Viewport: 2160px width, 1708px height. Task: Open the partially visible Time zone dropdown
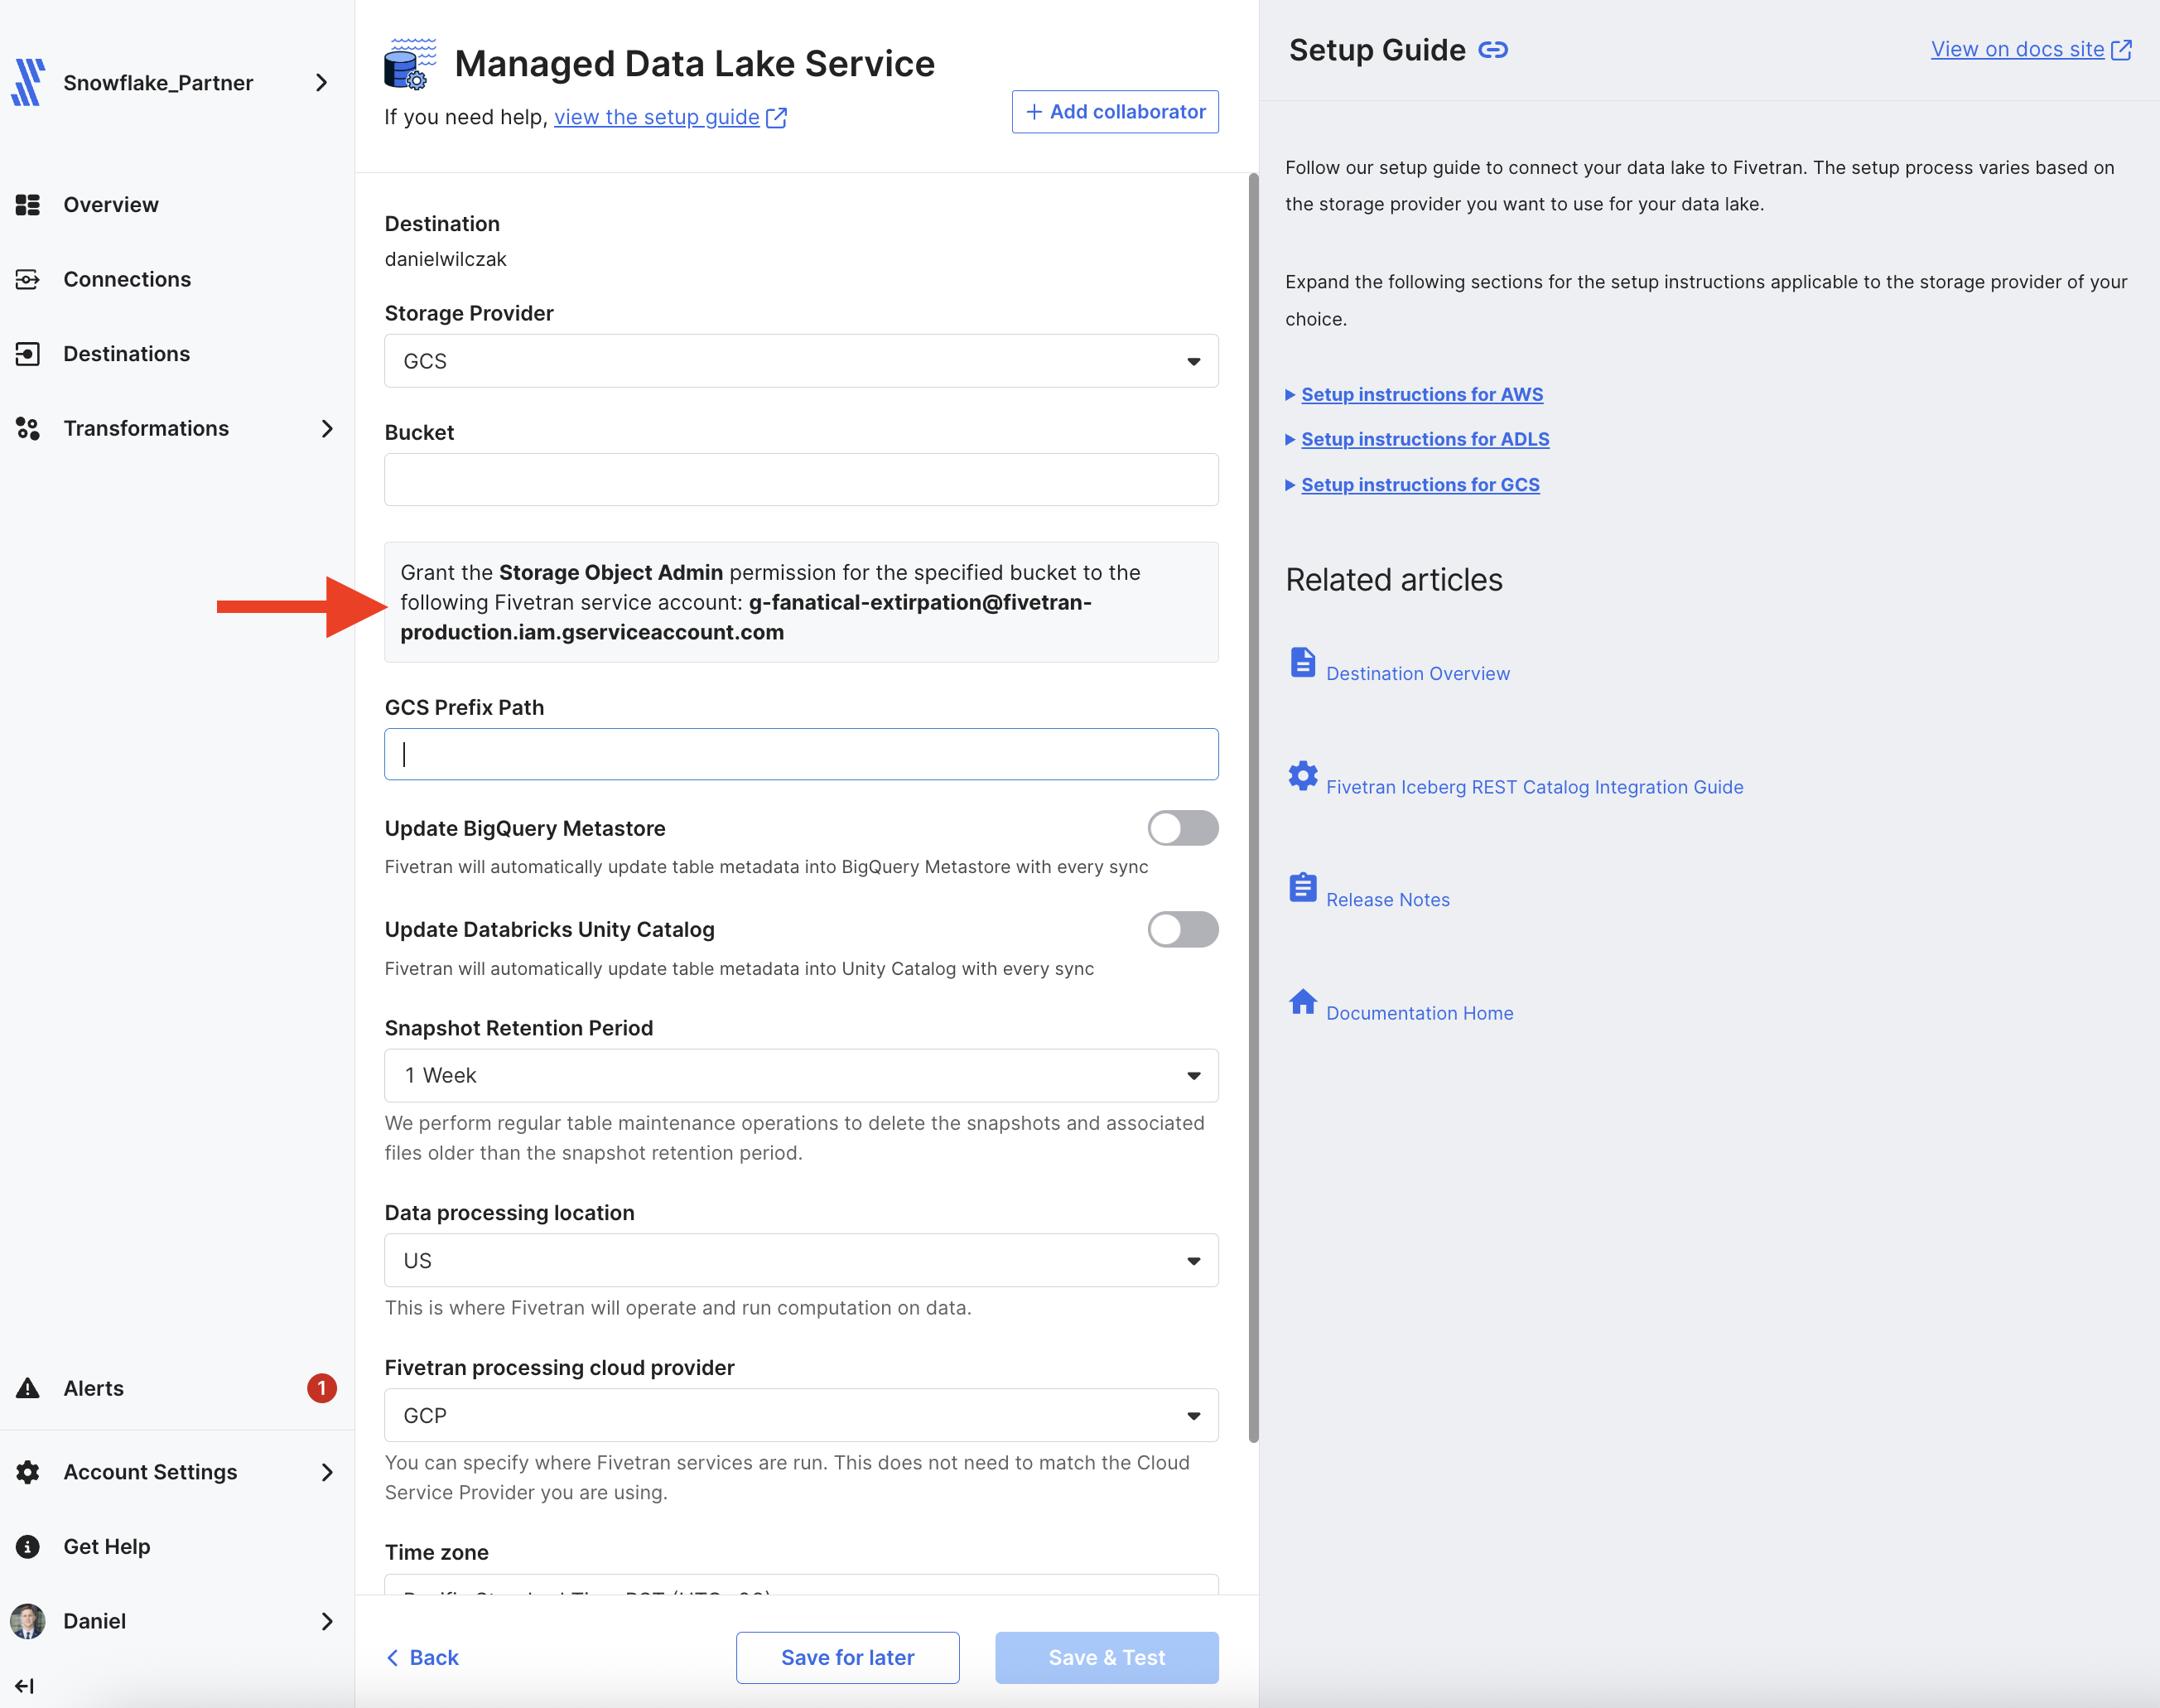tap(801, 1585)
